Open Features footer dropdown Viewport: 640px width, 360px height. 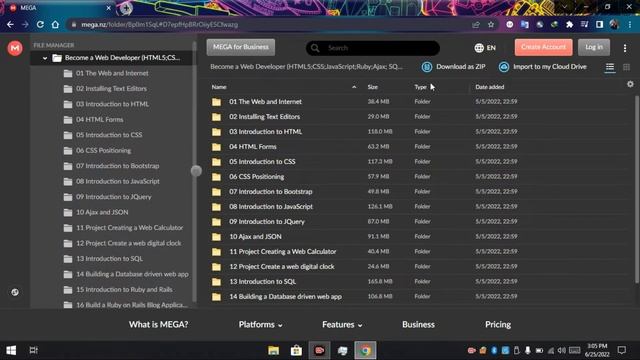pyautogui.click(x=342, y=324)
